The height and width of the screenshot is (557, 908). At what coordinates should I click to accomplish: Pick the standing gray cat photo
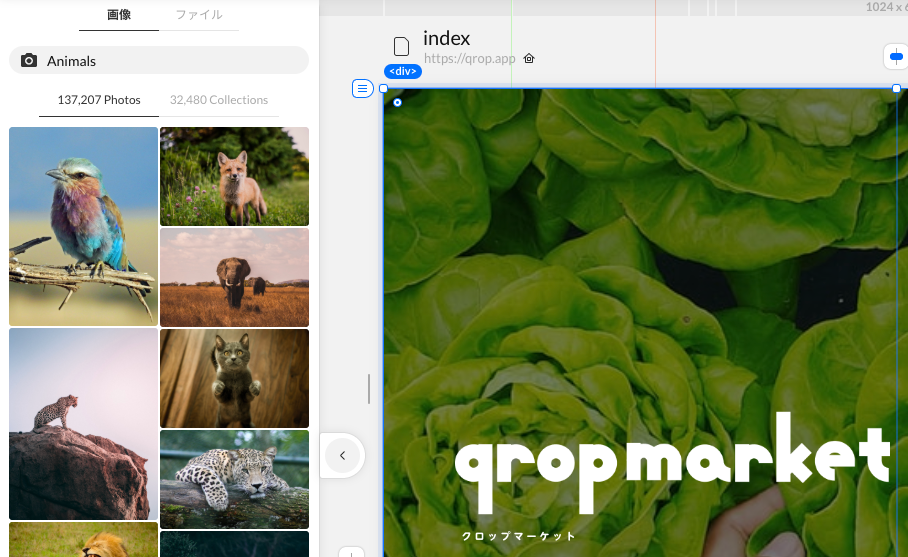click(x=235, y=378)
